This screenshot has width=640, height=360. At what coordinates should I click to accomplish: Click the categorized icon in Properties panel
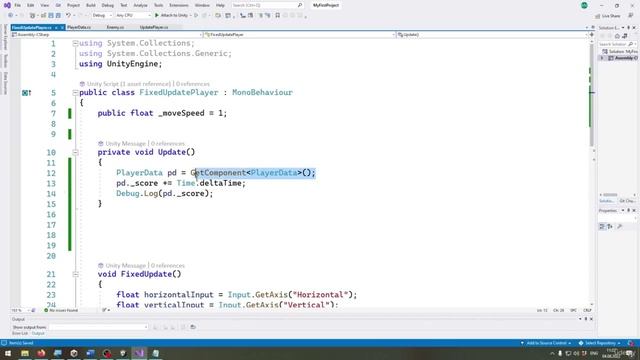coord(602,227)
